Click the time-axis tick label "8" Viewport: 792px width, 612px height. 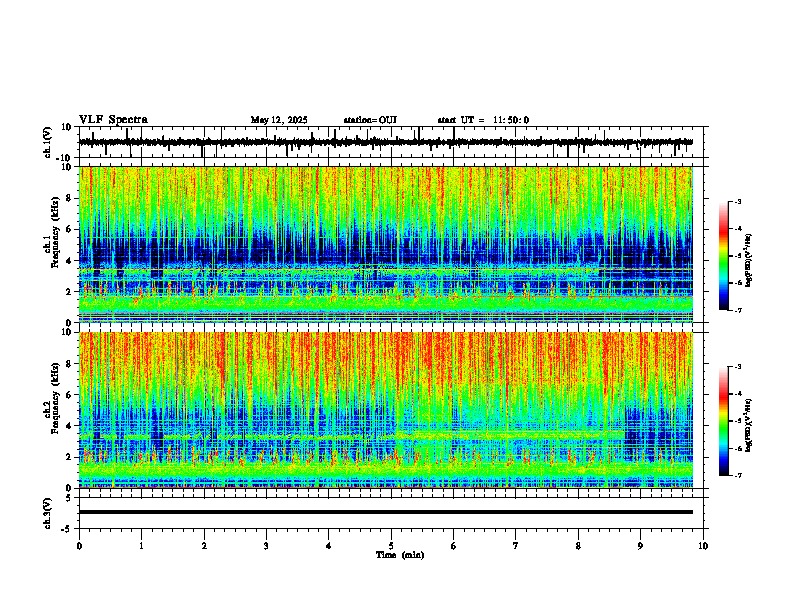tap(578, 546)
